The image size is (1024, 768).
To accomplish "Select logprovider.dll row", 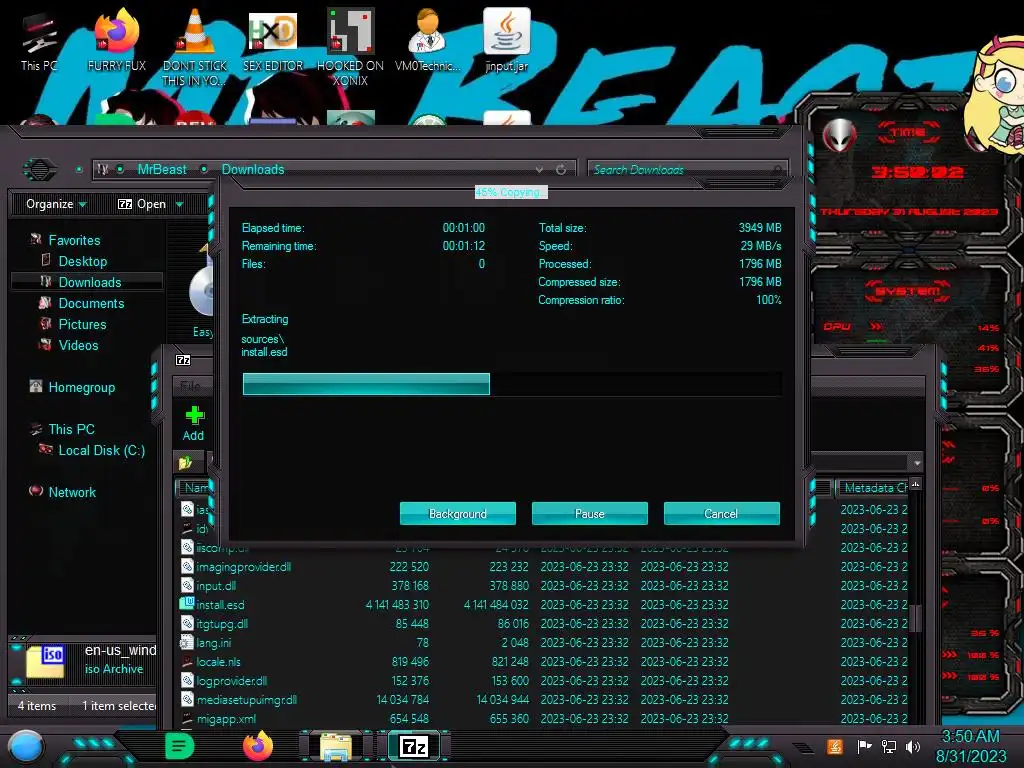I will pyautogui.click(x=543, y=680).
